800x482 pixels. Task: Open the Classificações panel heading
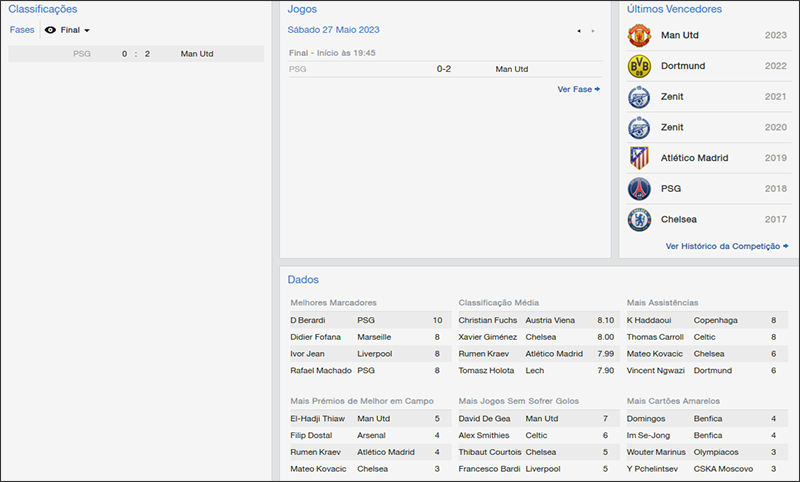[42, 9]
